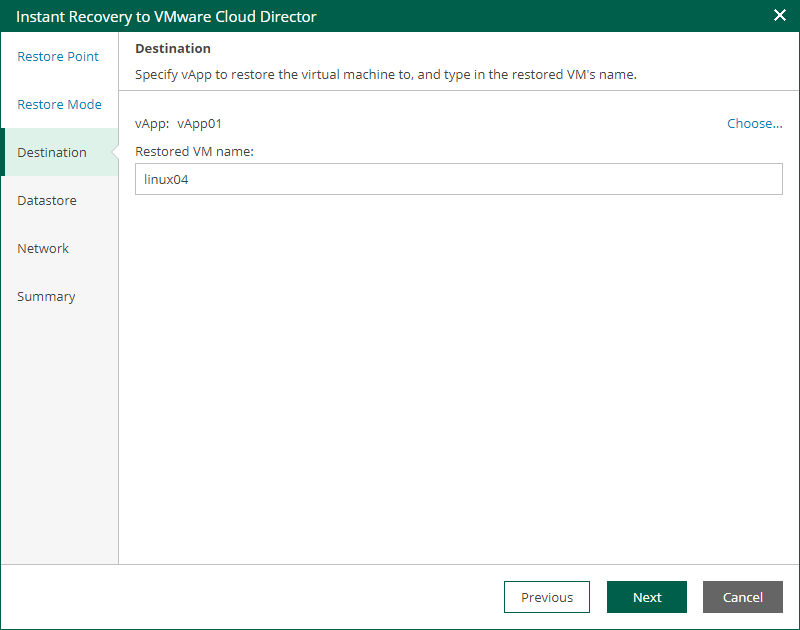Open the Summary step
The image size is (800, 630).
click(x=46, y=296)
